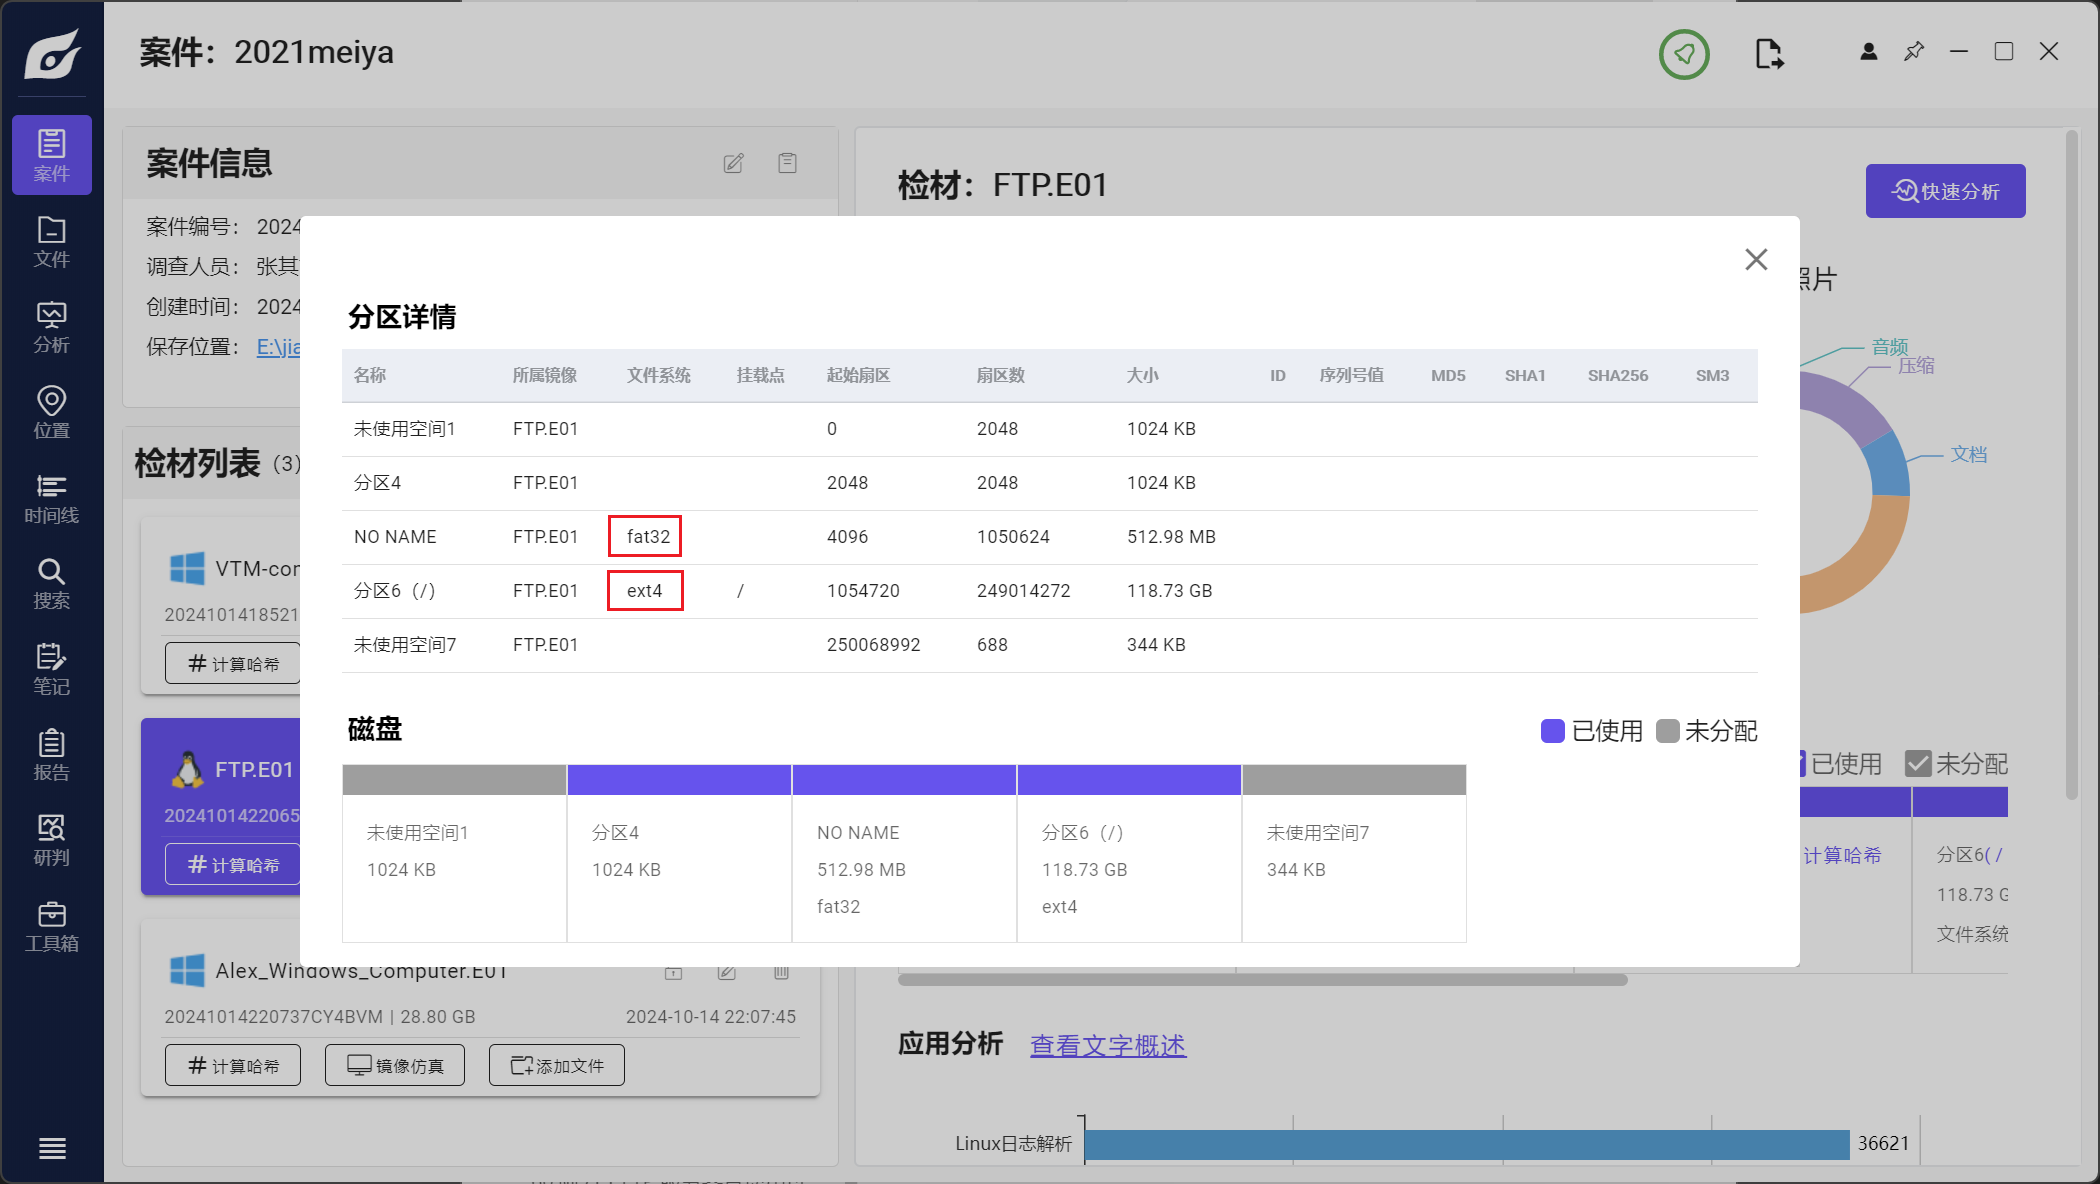Click the horizontal scrollbar under disk view

(x=1262, y=980)
